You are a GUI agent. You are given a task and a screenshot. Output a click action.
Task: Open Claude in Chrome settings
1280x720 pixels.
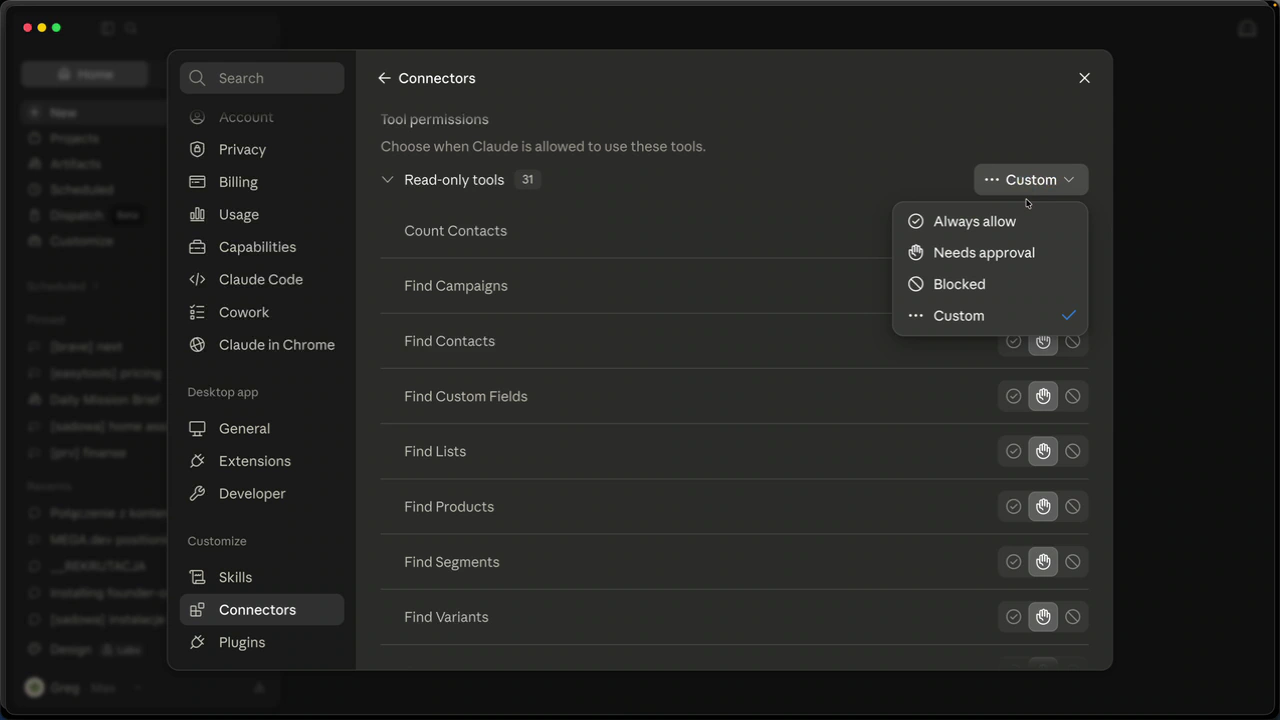[262, 345]
